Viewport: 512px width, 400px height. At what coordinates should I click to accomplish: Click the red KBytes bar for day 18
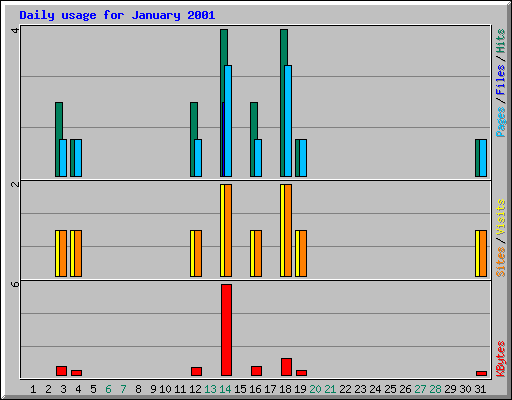(x=286, y=367)
